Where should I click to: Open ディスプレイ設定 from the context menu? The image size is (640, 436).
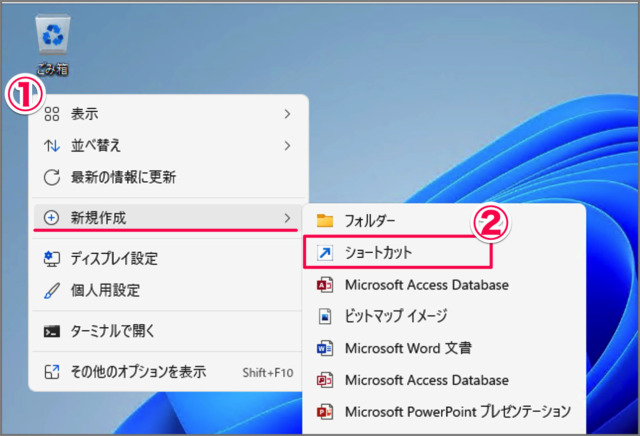pyautogui.click(x=168, y=258)
